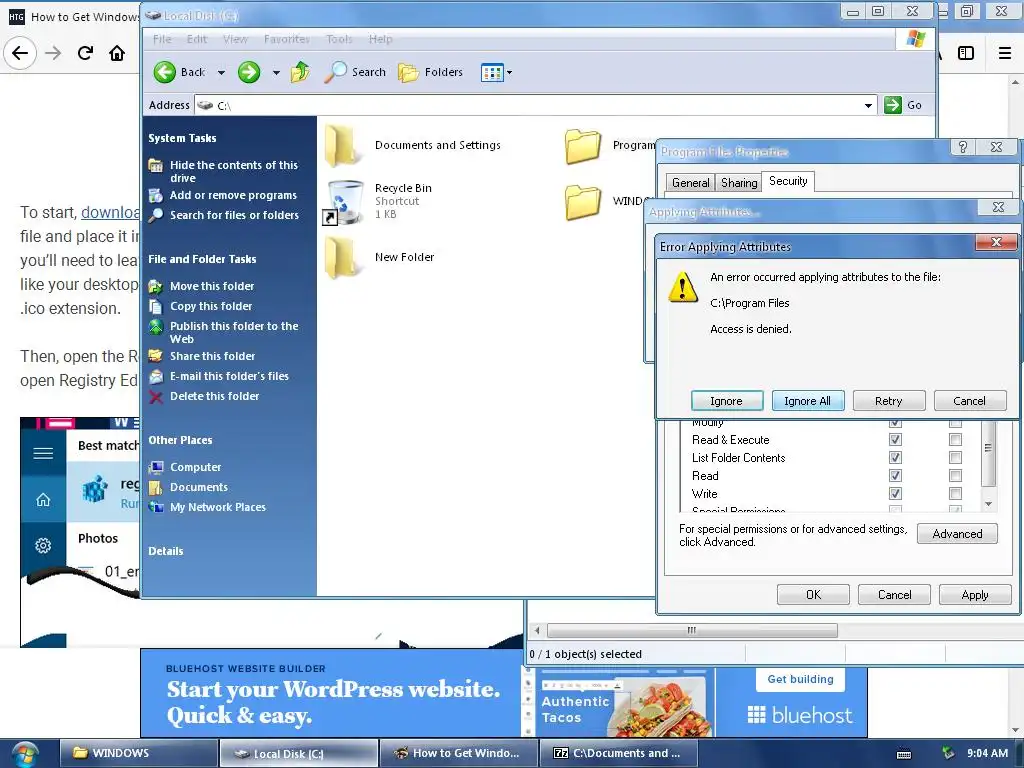The height and width of the screenshot is (768, 1024).
Task: Click the permissions list scroll down arrow
Action: [988, 504]
